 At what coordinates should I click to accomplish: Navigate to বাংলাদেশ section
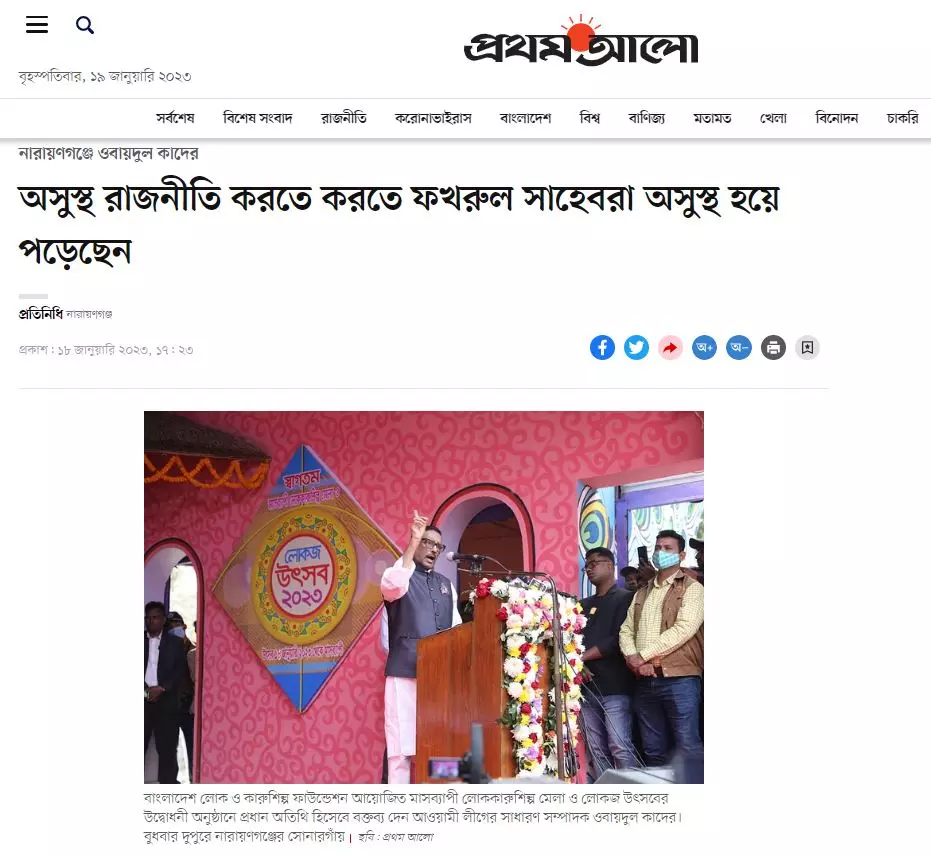tap(525, 118)
